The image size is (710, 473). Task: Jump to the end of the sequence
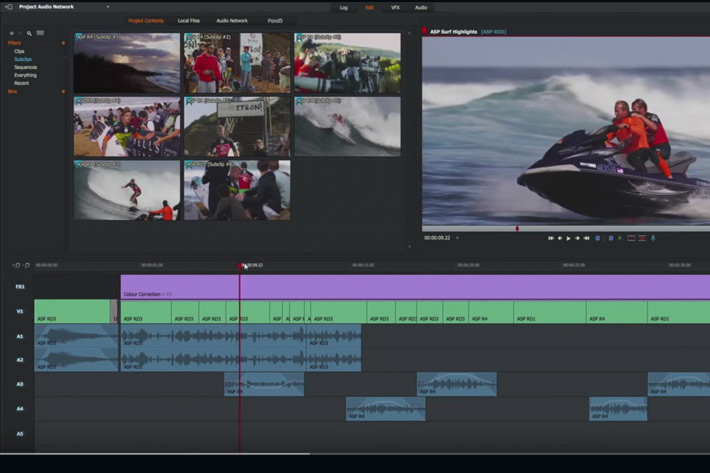pos(588,238)
